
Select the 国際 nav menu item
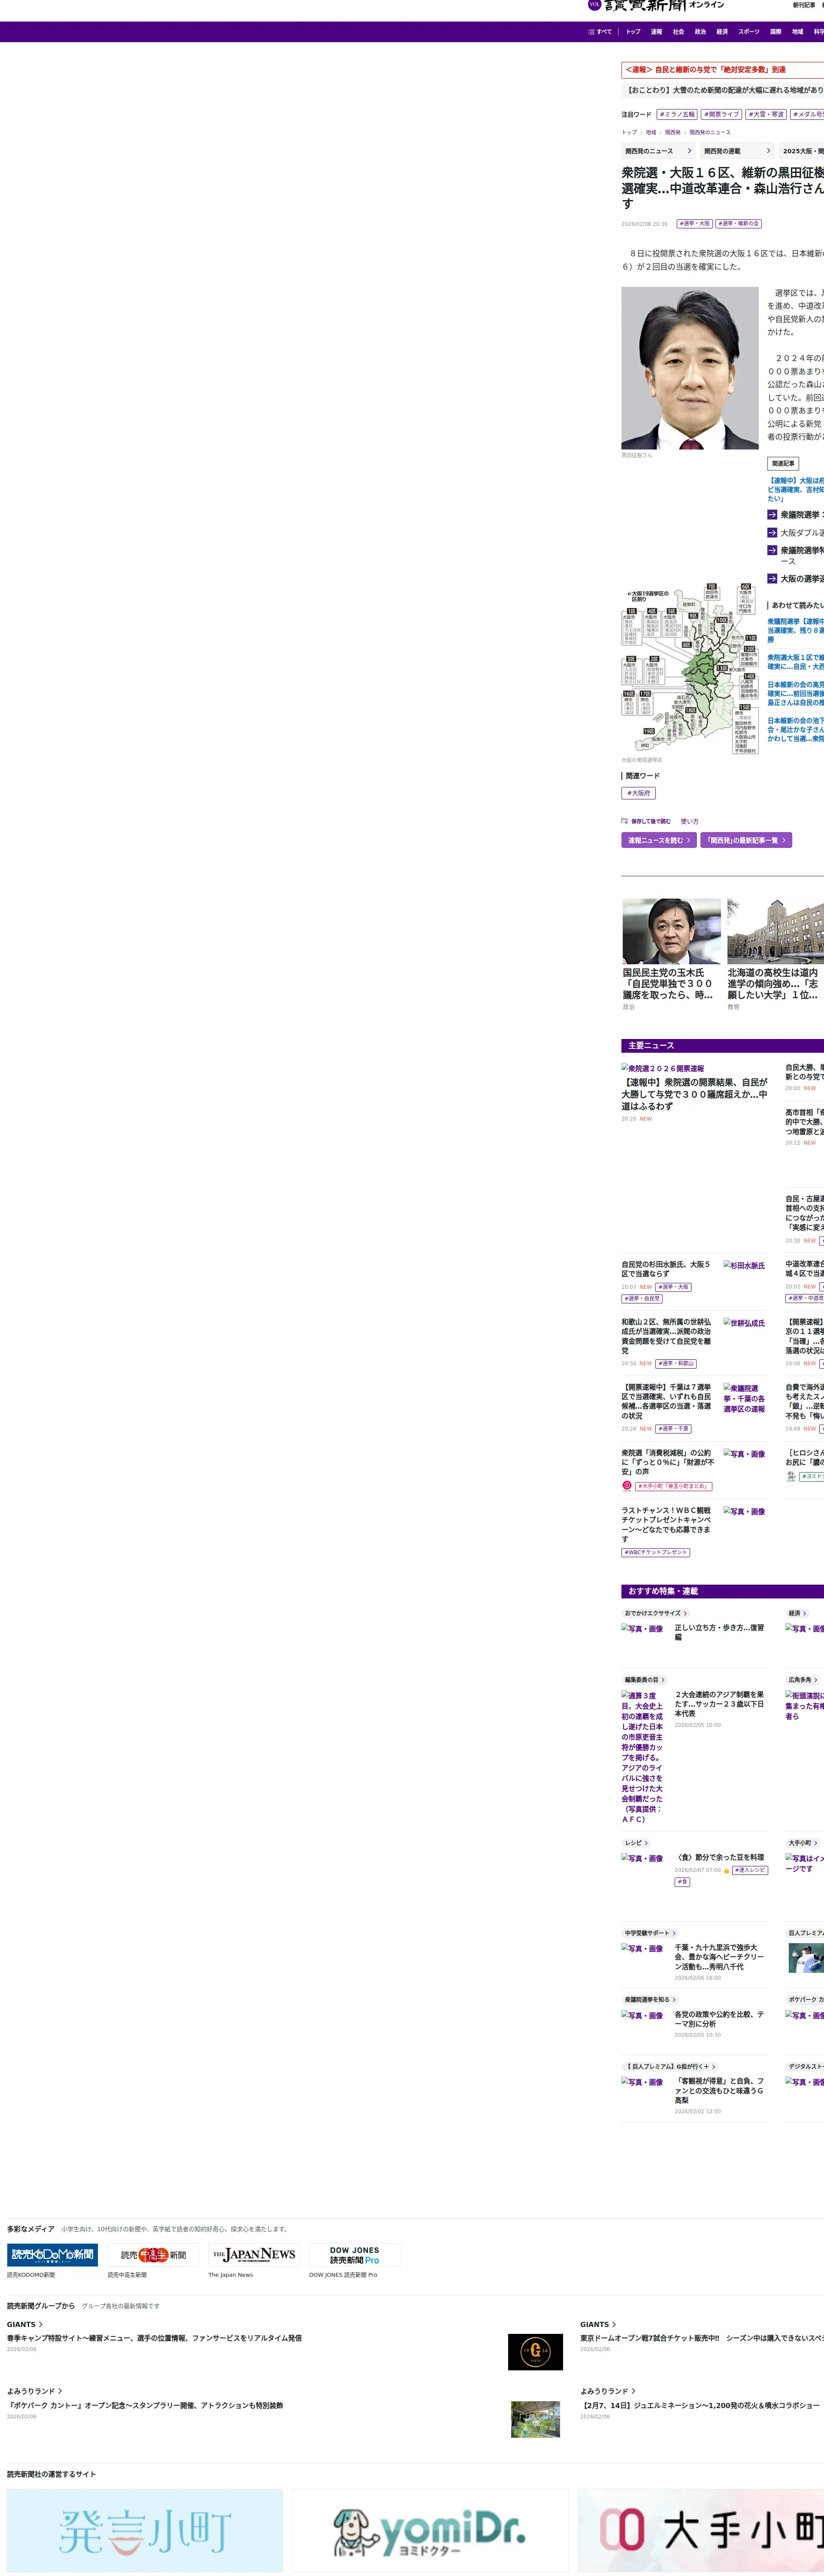[x=775, y=32]
